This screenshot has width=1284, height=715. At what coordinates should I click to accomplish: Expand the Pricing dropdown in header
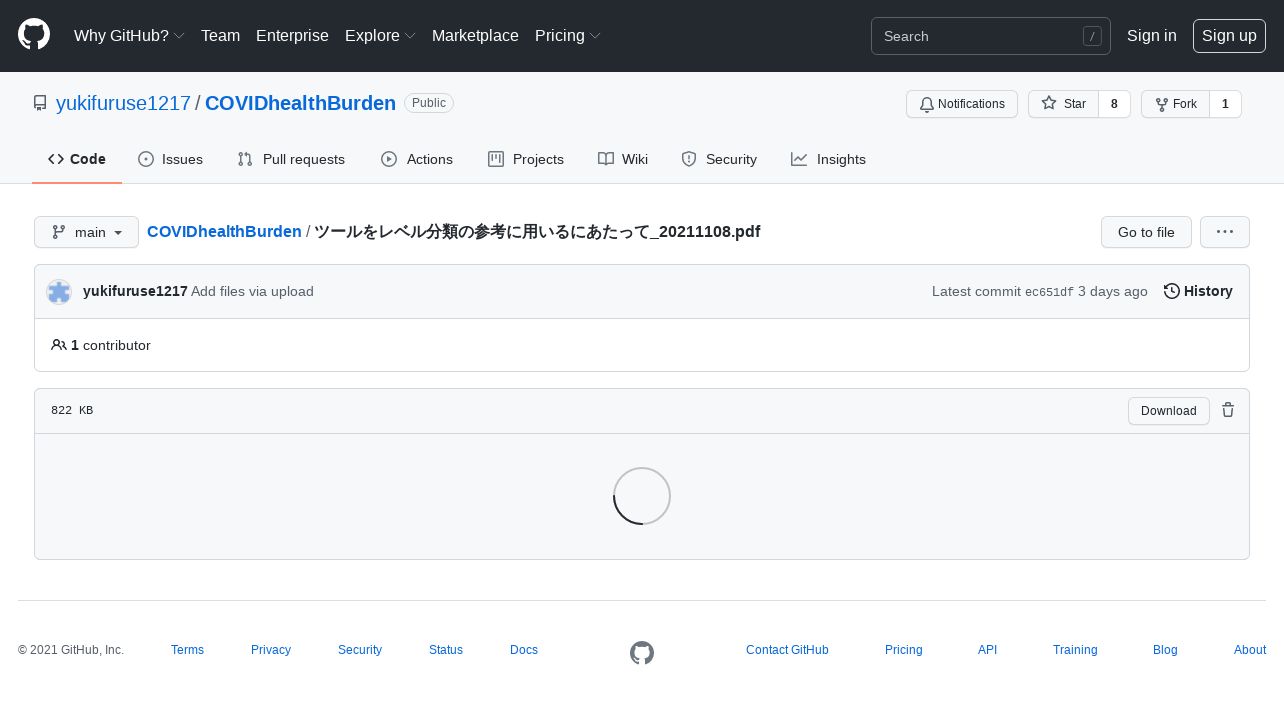[568, 35]
